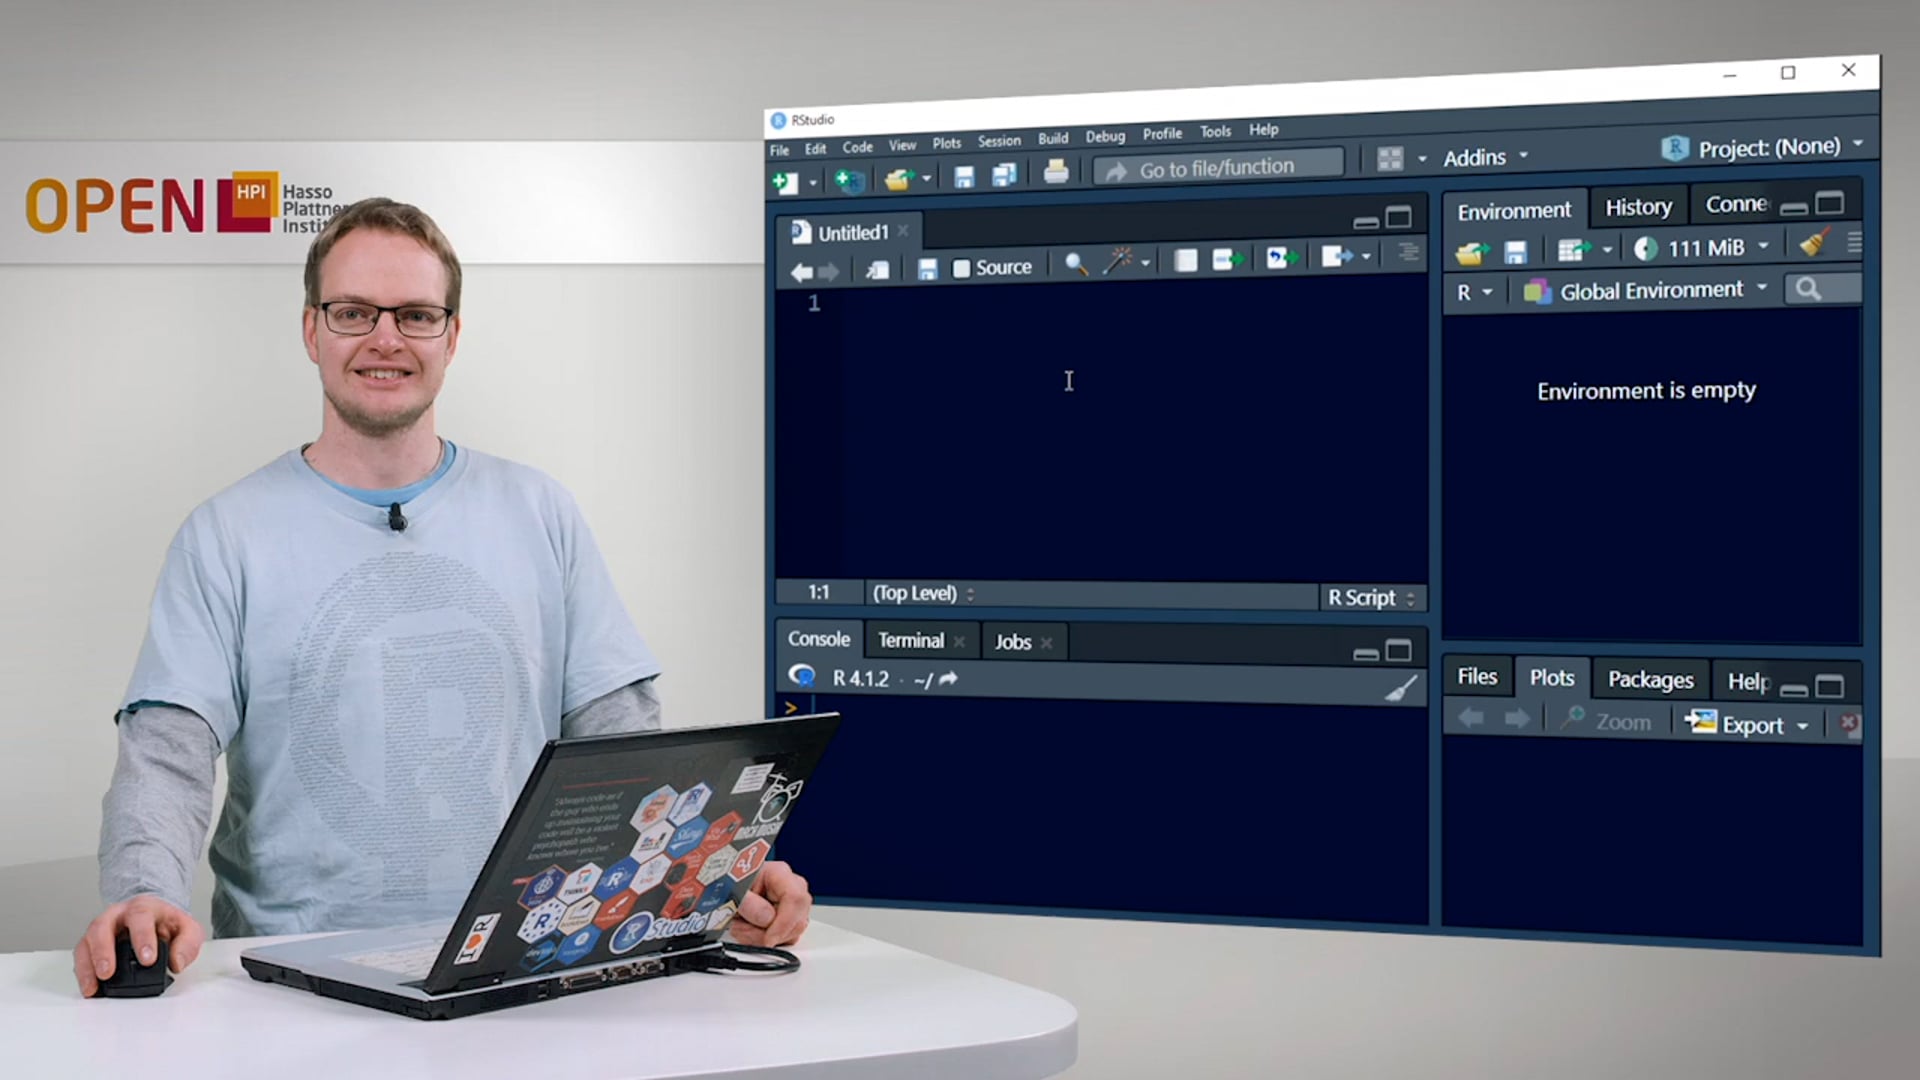Minimize the Source pane with its collapse toggle
The height and width of the screenshot is (1080, 1920).
tap(1366, 222)
